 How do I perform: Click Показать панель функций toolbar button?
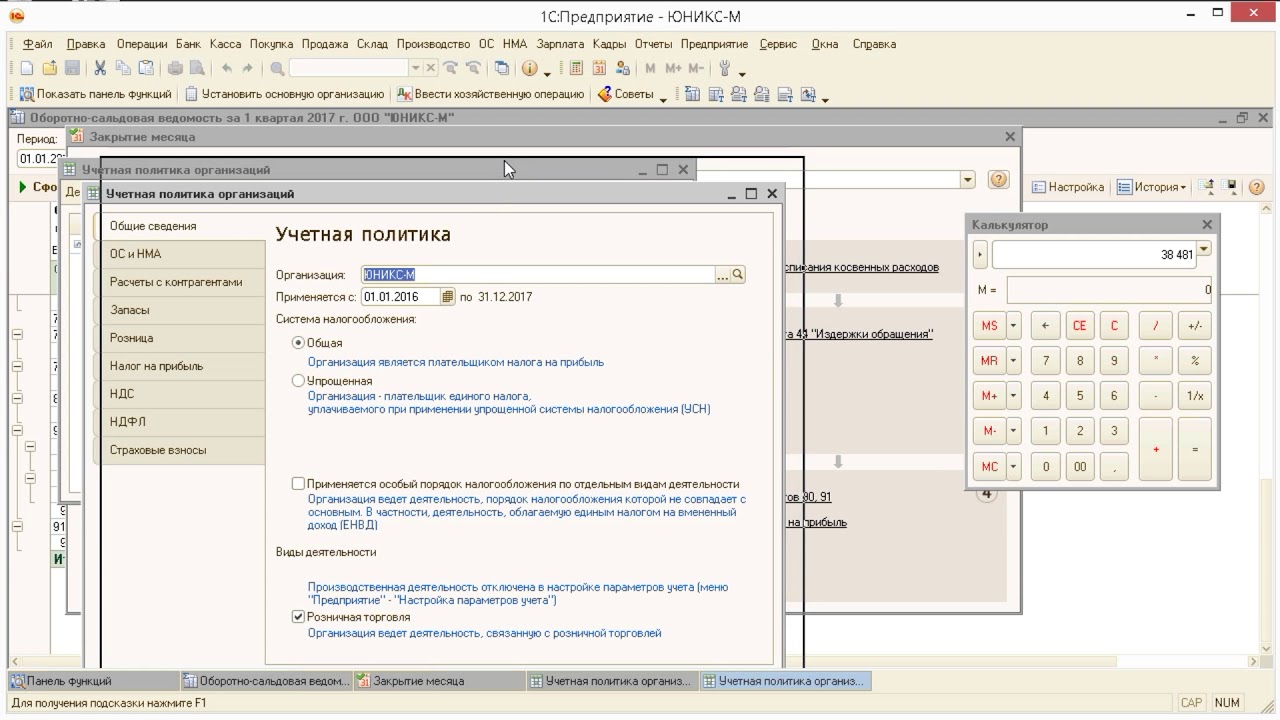click(x=95, y=94)
